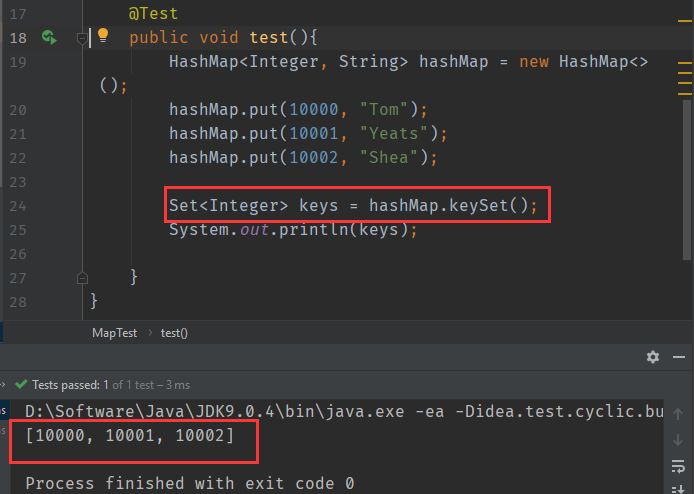Collapse the test() method fold marker at line 18
Screen dimensions: 694x494
(x=82, y=39)
